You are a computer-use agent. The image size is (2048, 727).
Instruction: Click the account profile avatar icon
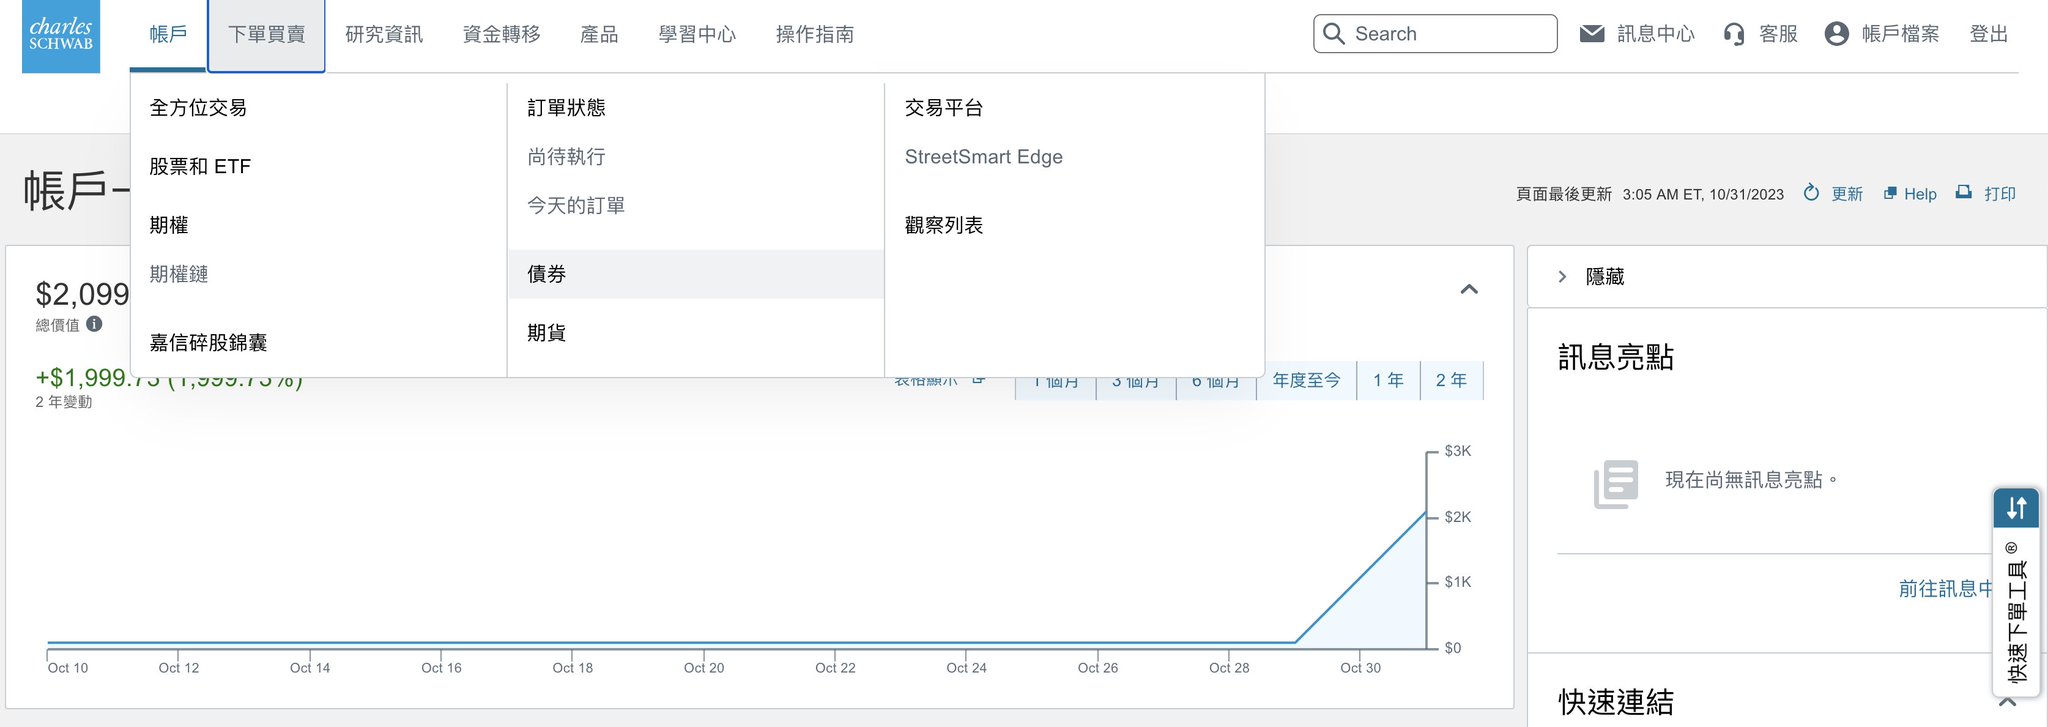pos(1836,34)
